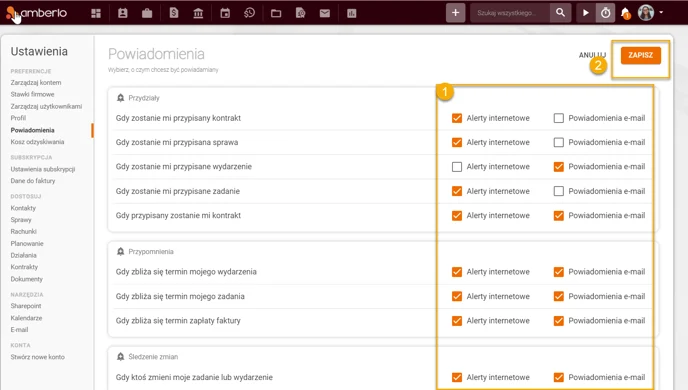Open the bank building icon
688x390 pixels.
(x=198, y=13)
